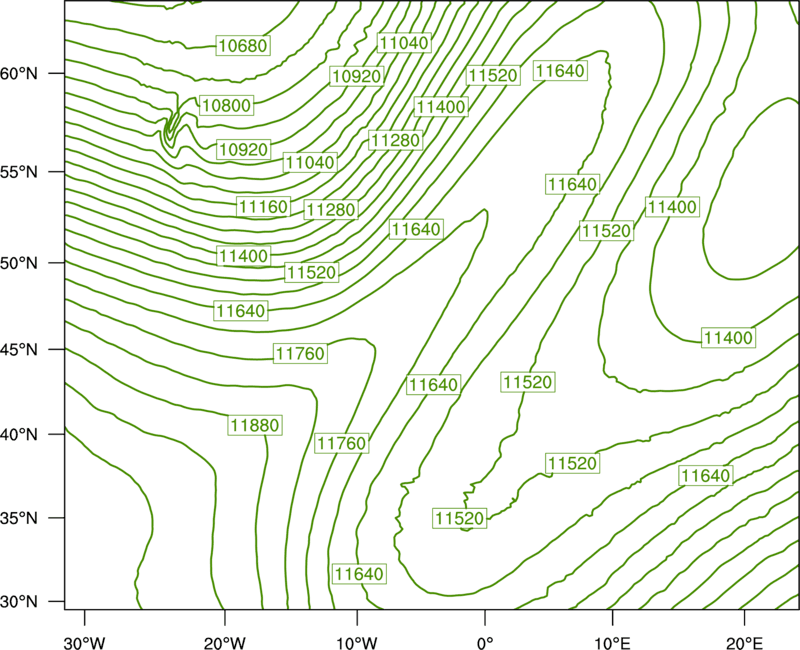Select the 55°N latitude axis label
The height and width of the screenshot is (650, 800).
click(x=19, y=172)
